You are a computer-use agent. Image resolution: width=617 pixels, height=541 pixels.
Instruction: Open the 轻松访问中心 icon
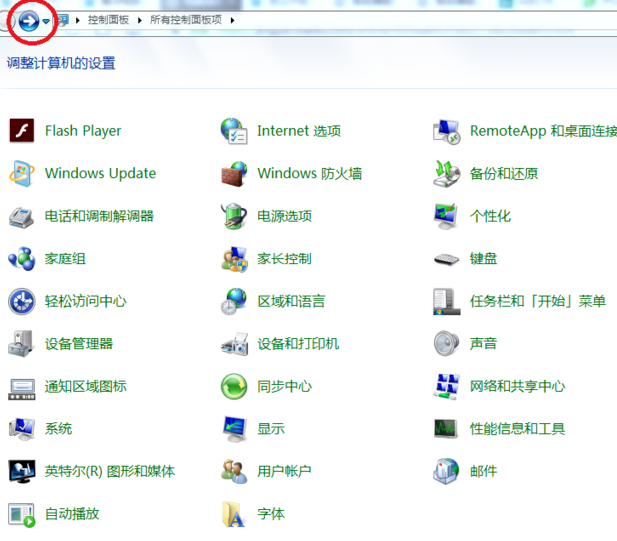pos(22,301)
